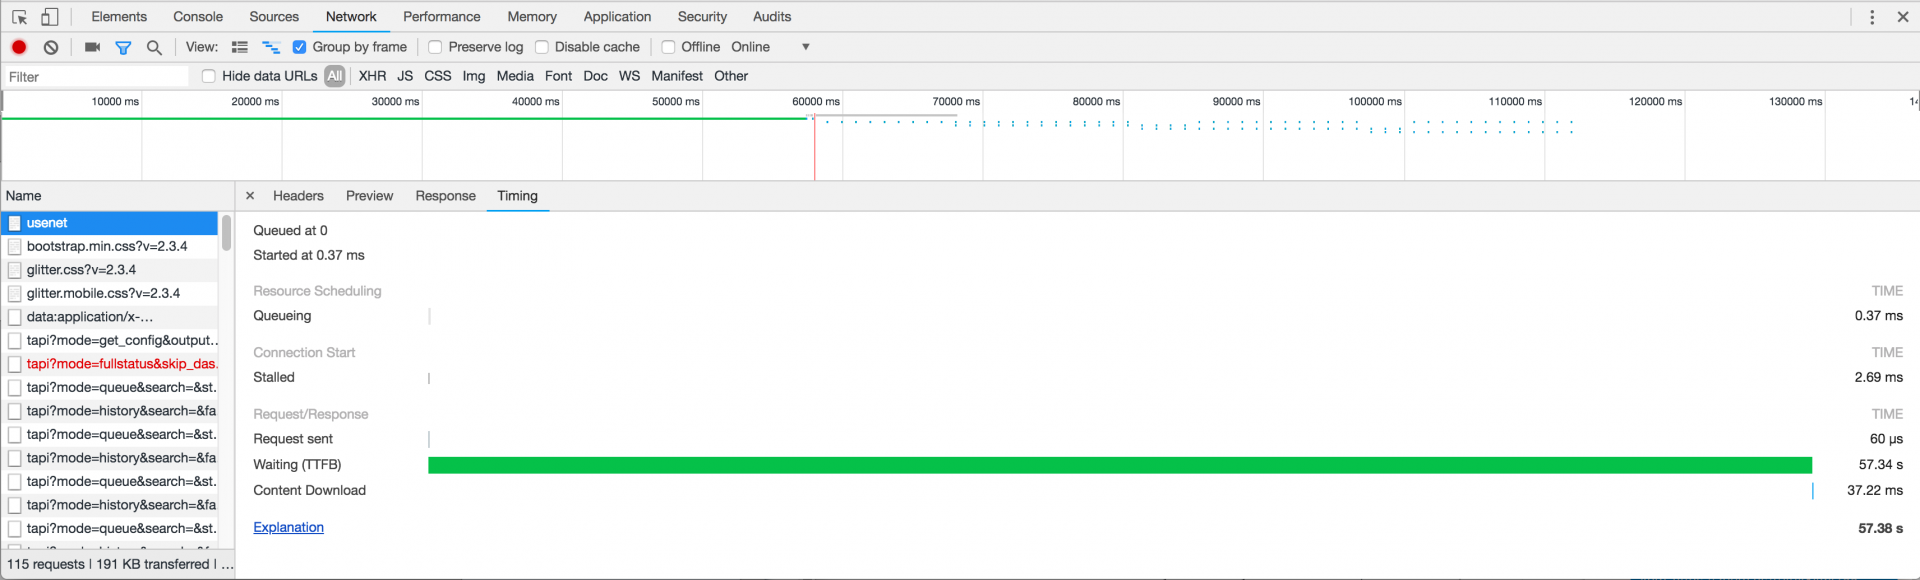This screenshot has width=1920, height=580.
Task: Select bootstrap.min.css?v=2.3.4 request
Action: click(x=109, y=246)
